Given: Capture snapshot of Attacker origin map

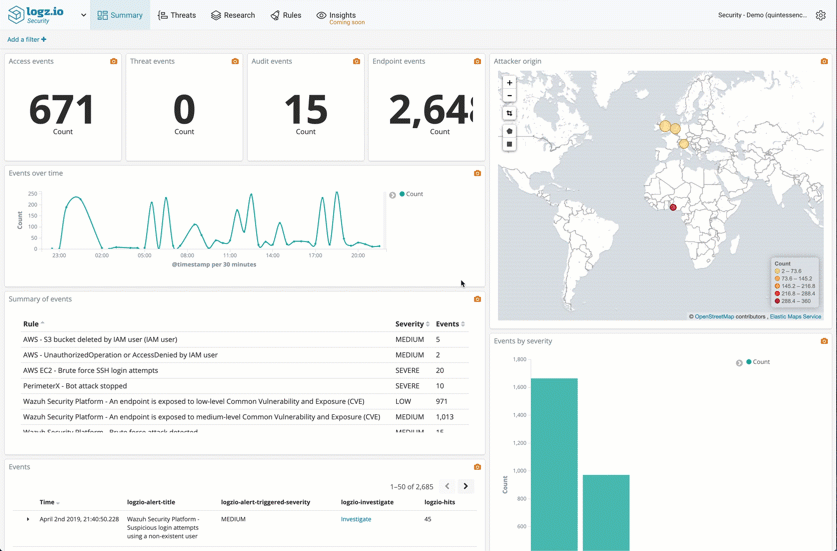Looking at the screenshot, I should click(824, 61).
